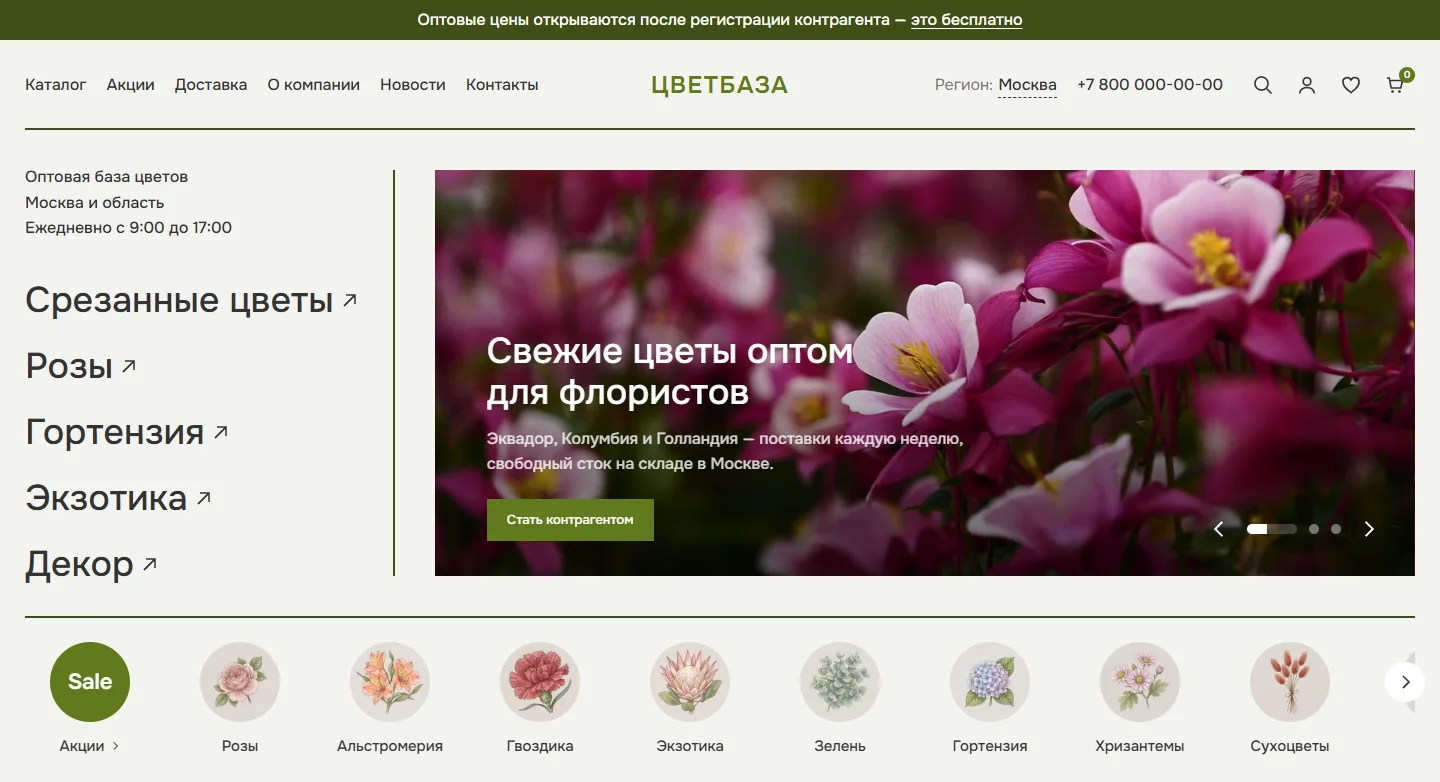Click the ЦВЕТБАЗА logo
Screen dimensions: 1440x782
tap(720, 85)
